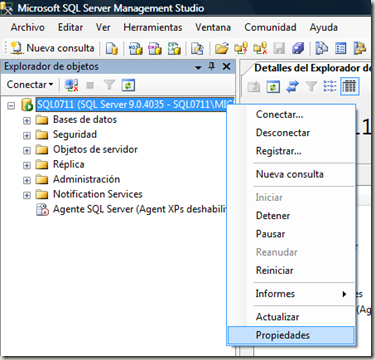Open the Ayuda menu
The width and height of the screenshot is (375, 360).
click(x=324, y=27)
